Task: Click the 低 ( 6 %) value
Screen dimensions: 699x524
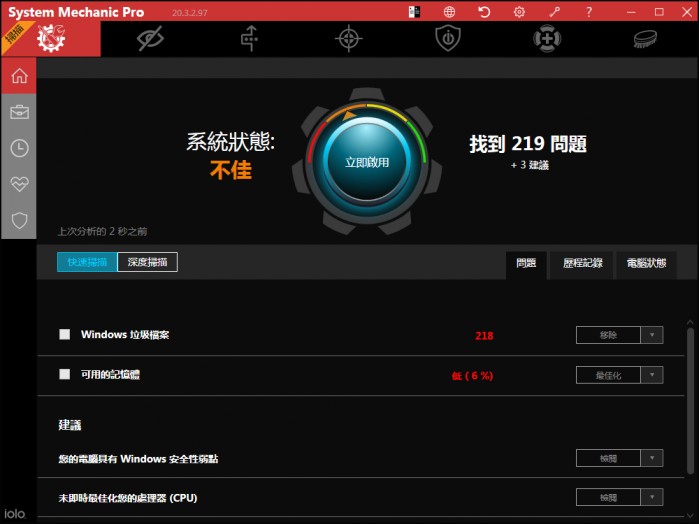Action: coord(472,375)
